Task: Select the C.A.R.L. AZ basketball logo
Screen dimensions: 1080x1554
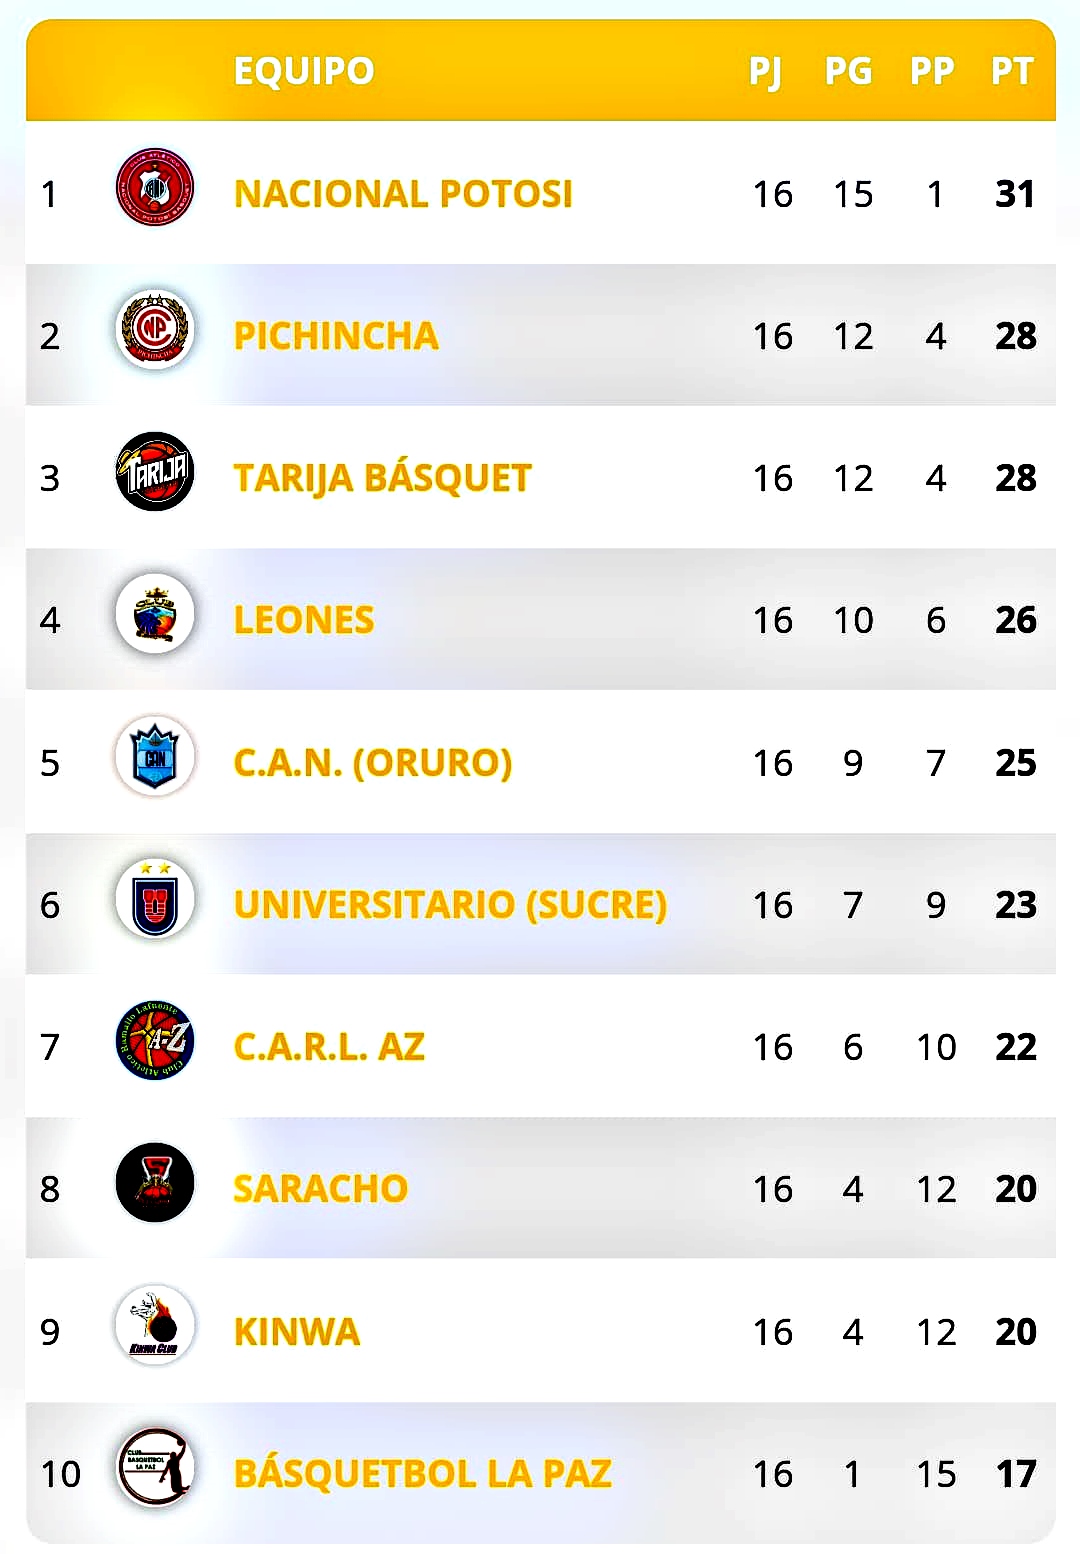Action: (x=155, y=1041)
